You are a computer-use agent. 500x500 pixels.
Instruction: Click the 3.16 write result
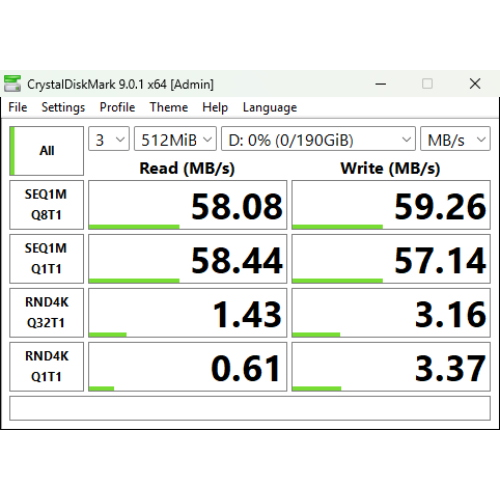pos(391,313)
